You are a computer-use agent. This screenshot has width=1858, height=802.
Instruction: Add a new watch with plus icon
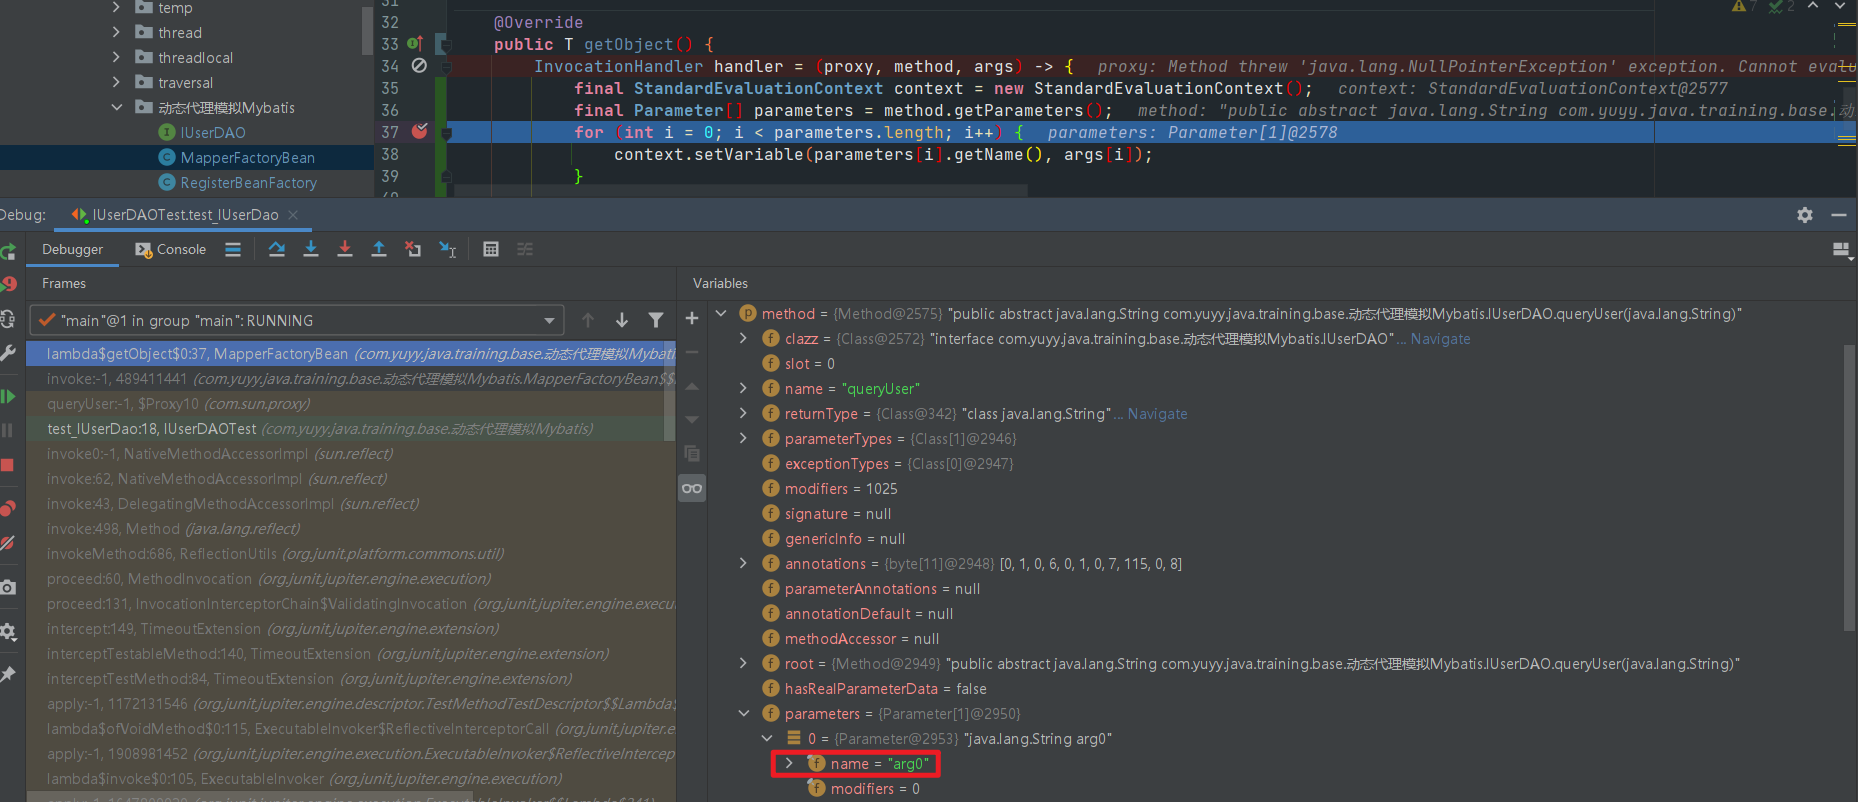691,318
